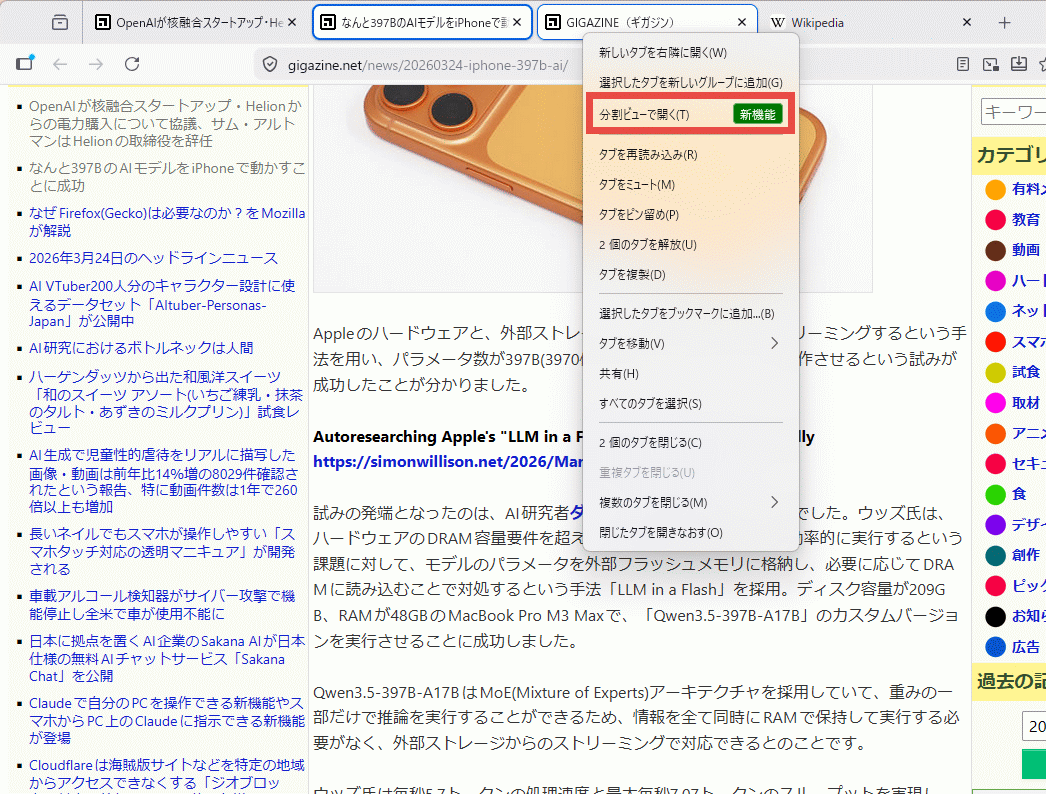Image resolution: width=1046 pixels, height=794 pixels.
Task: Open the Firefox View button left of the tabs
Action: (x=60, y=22)
